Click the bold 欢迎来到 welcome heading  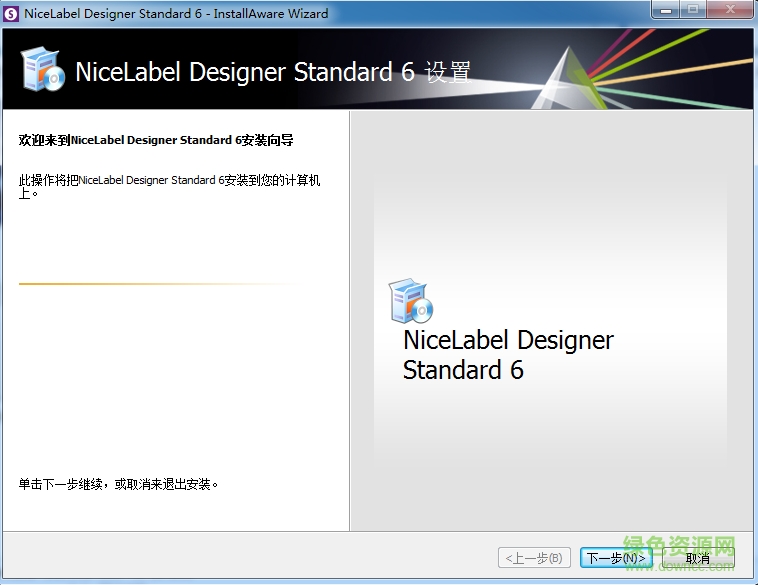point(156,140)
